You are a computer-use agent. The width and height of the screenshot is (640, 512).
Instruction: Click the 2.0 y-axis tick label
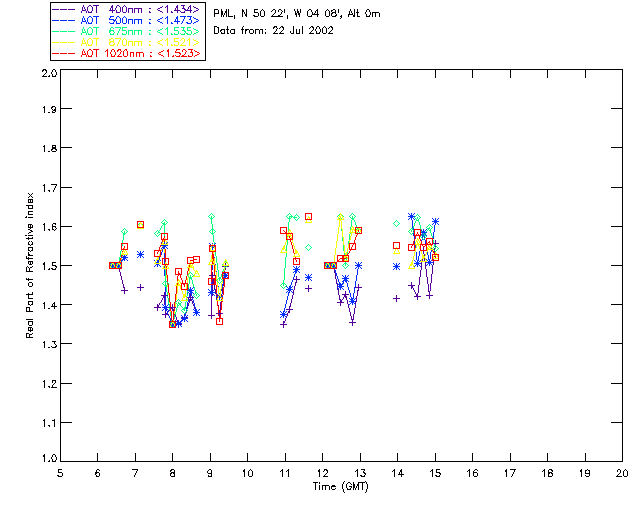pyautogui.click(x=49, y=73)
